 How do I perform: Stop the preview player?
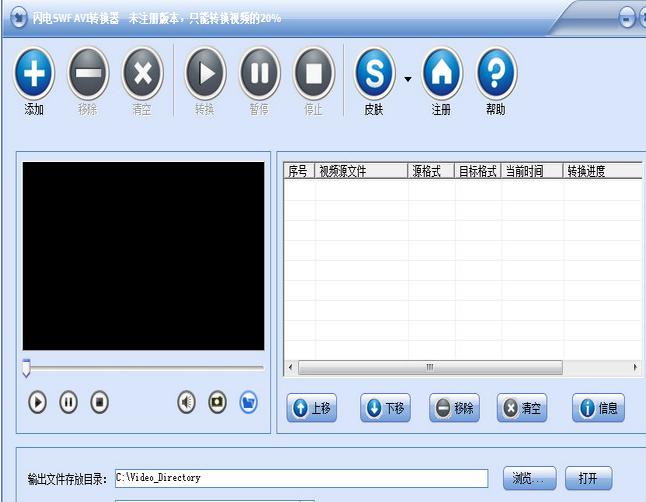point(99,402)
